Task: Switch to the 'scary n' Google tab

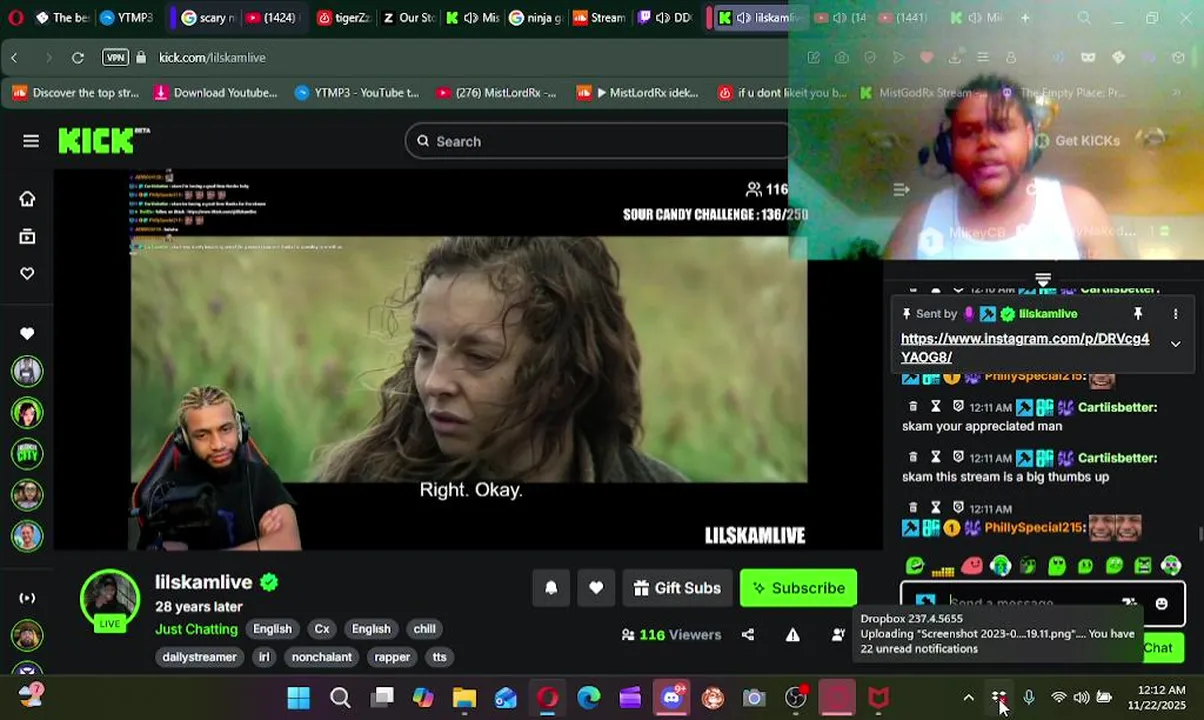Action: pos(208,18)
